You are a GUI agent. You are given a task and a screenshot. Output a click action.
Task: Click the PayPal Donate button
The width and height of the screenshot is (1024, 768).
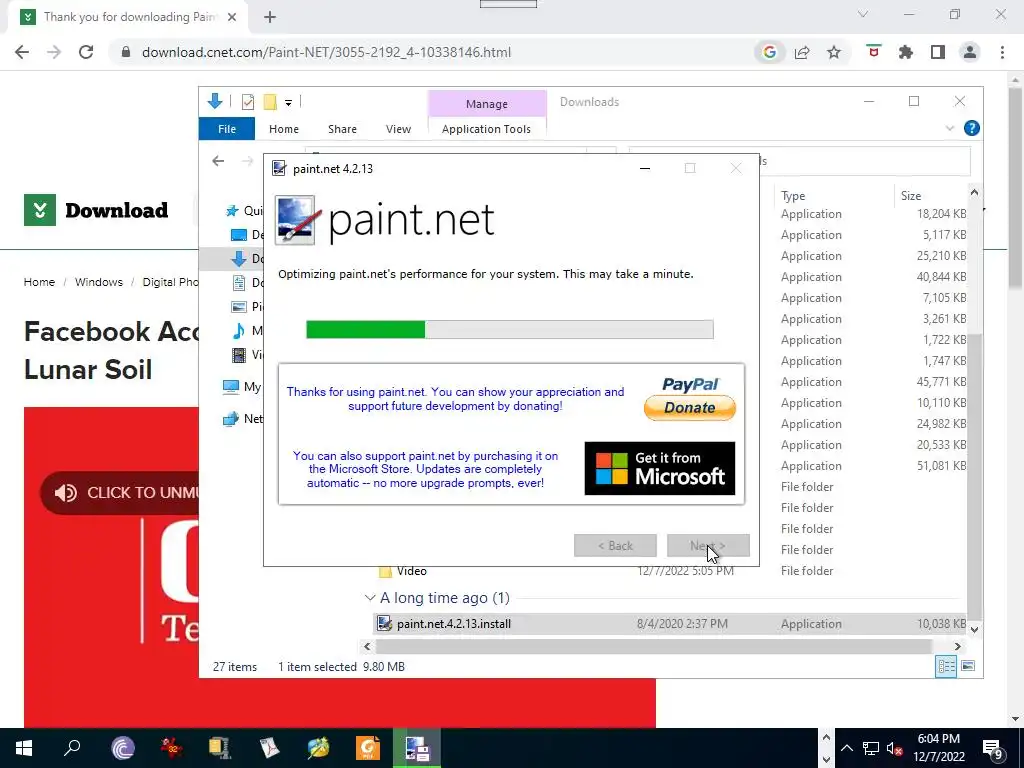[690, 398]
